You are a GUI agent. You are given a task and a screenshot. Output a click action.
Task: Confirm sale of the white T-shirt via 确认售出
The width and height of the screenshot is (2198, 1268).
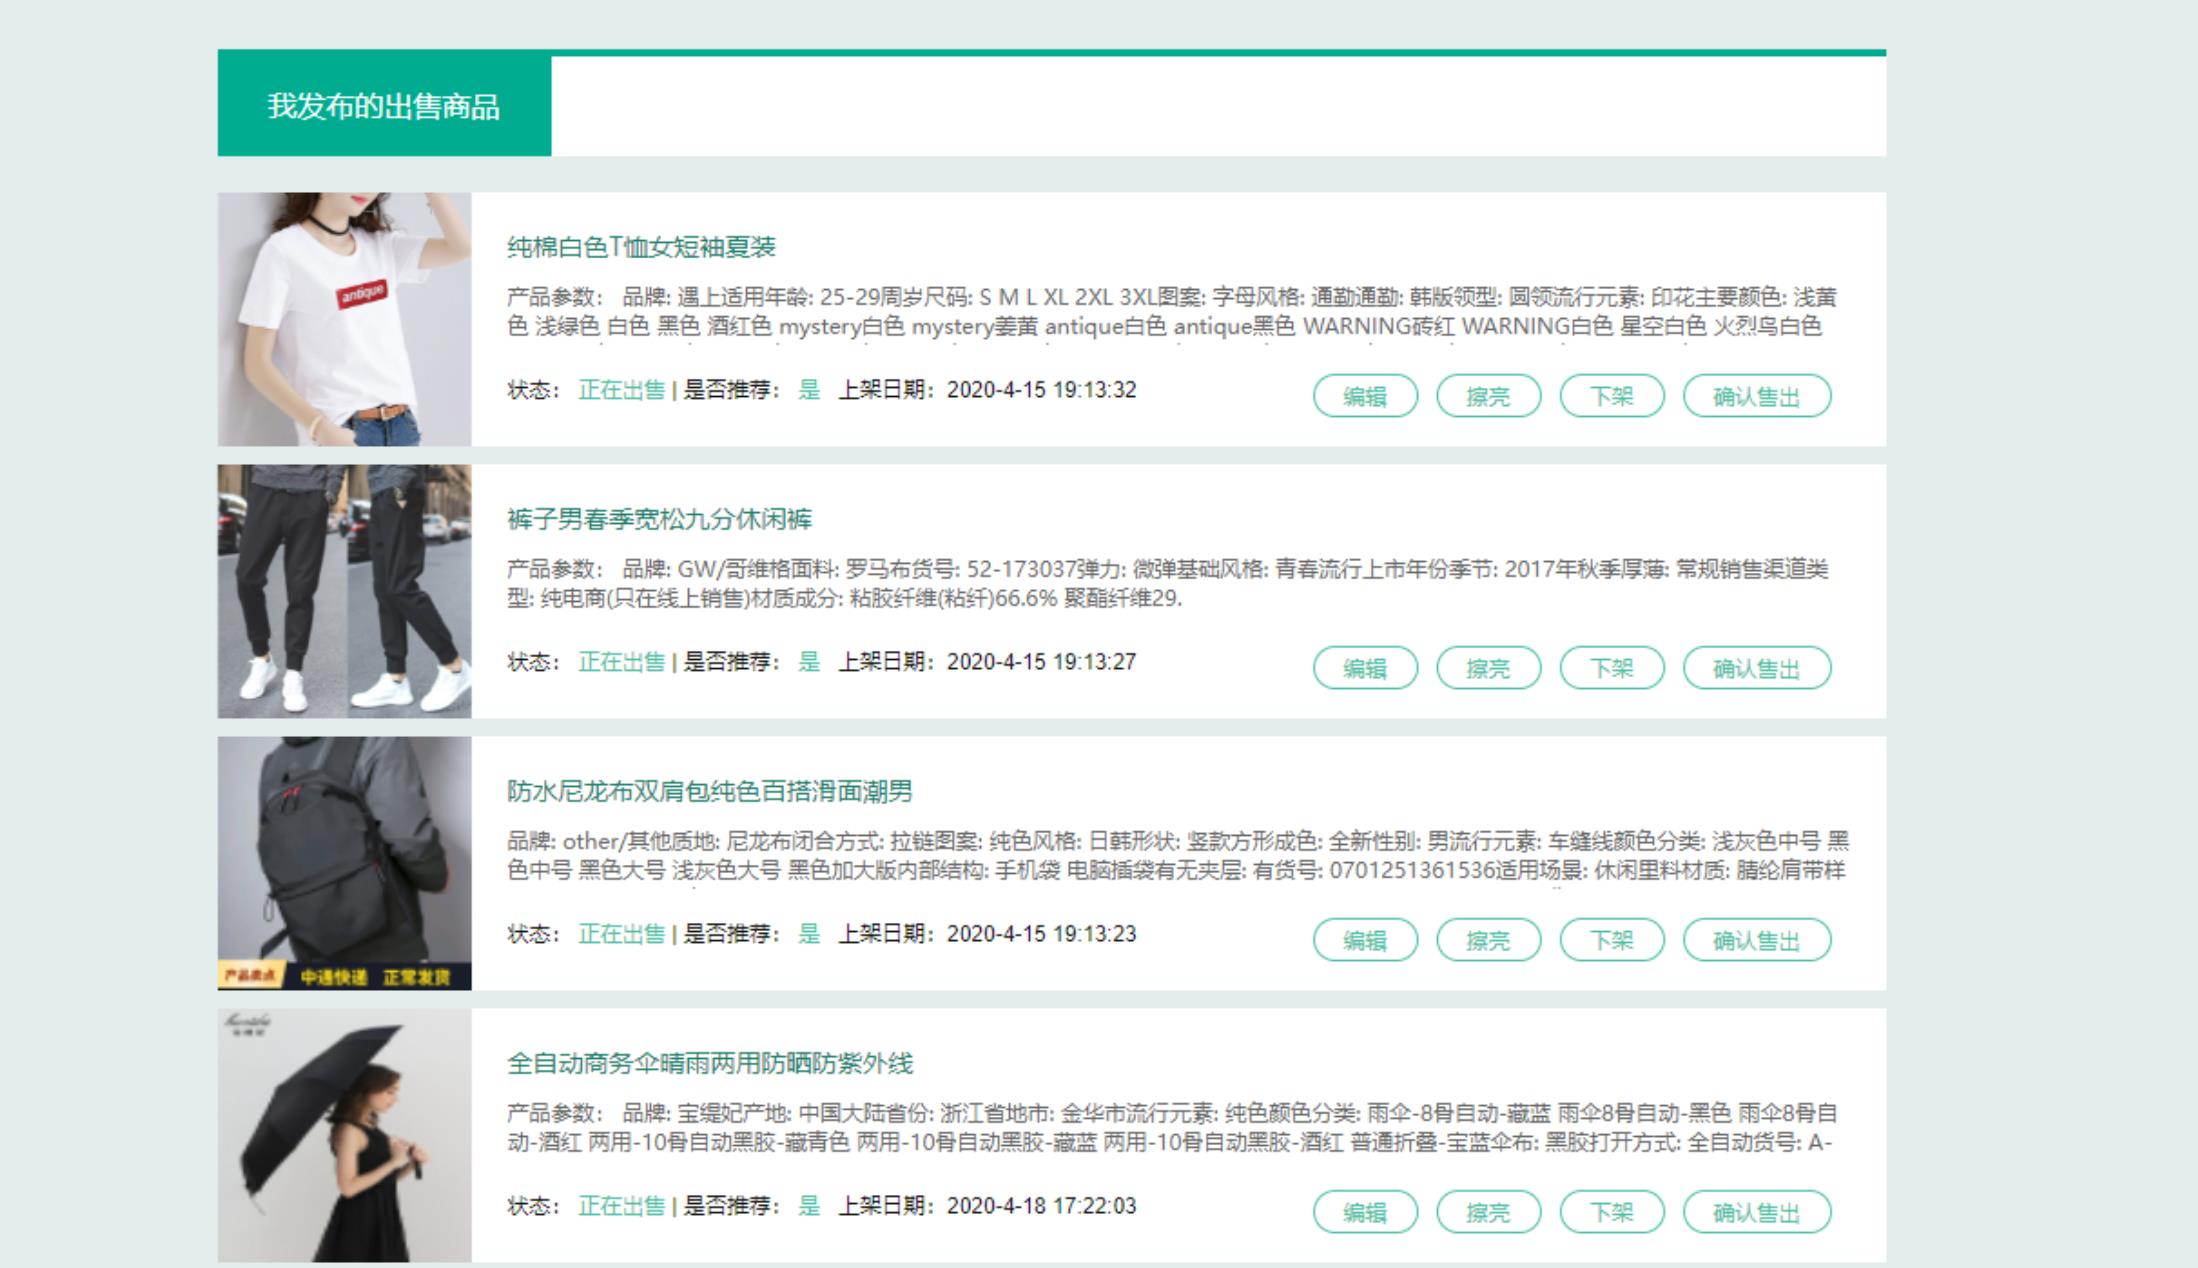tap(1757, 395)
